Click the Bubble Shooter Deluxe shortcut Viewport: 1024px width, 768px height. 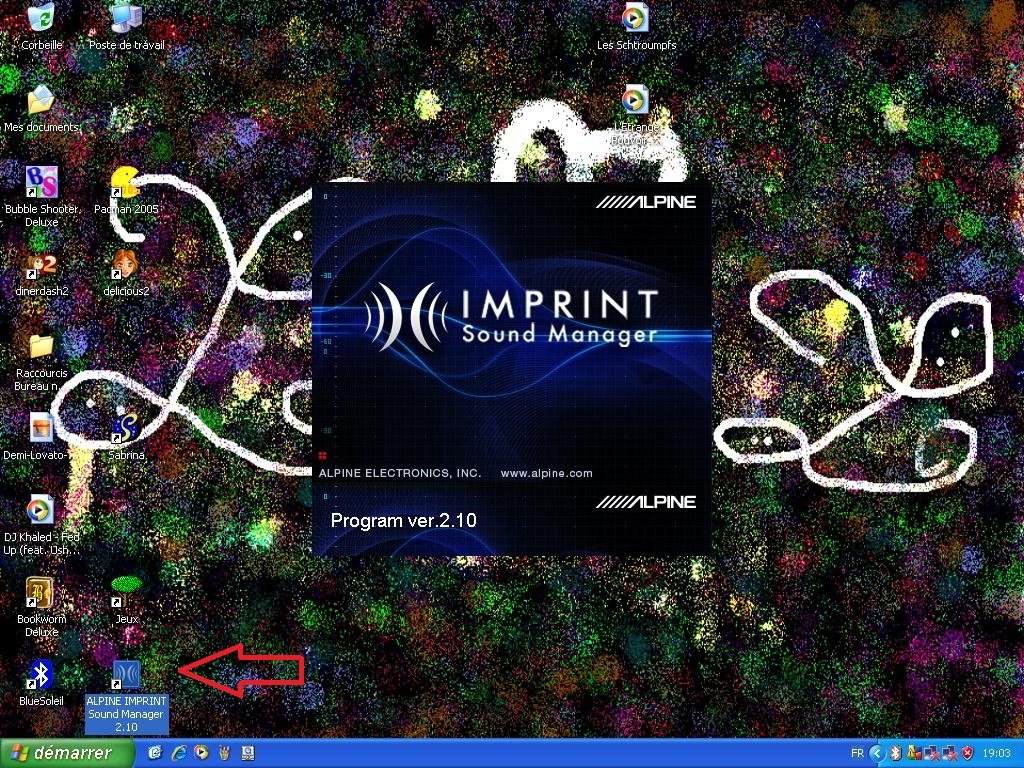[x=41, y=183]
